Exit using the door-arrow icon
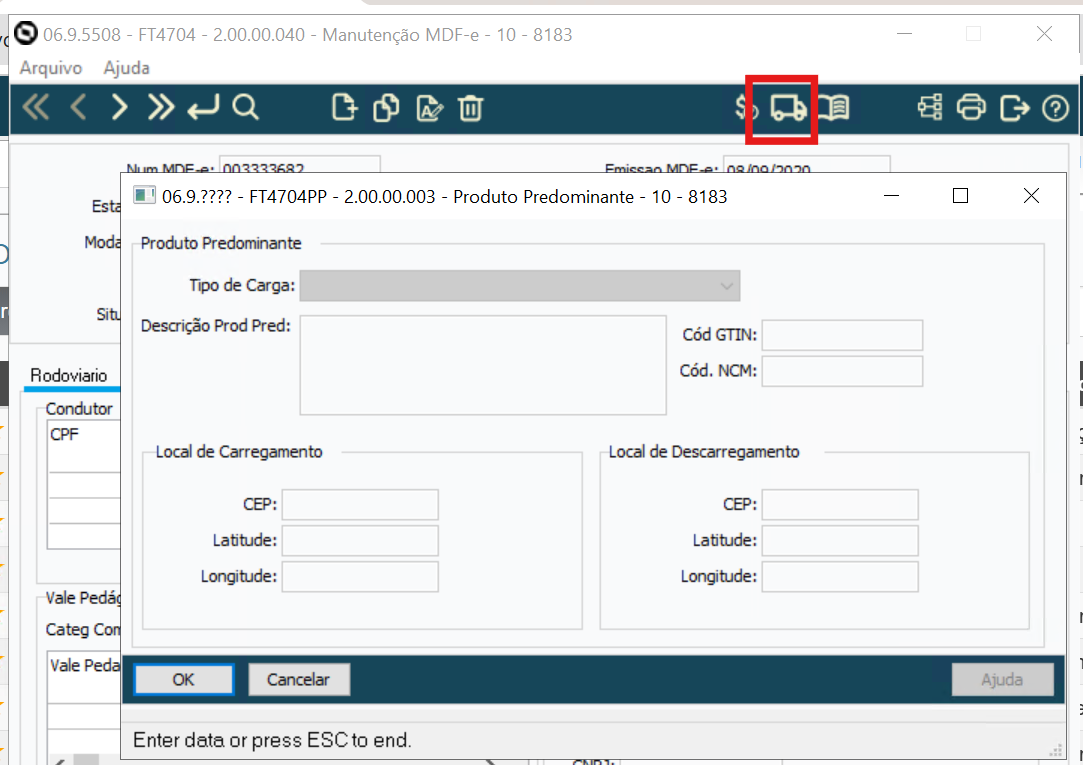The image size is (1083, 765). (1015, 108)
